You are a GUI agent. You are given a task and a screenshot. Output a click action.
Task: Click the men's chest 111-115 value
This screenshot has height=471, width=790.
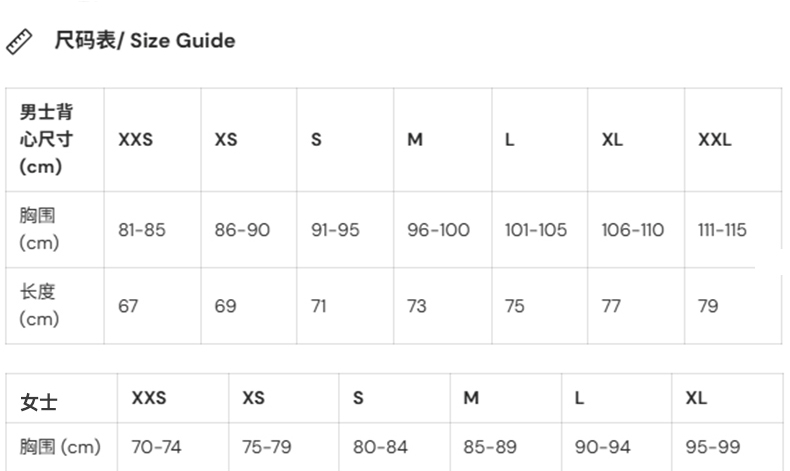click(x=722, y=230)
